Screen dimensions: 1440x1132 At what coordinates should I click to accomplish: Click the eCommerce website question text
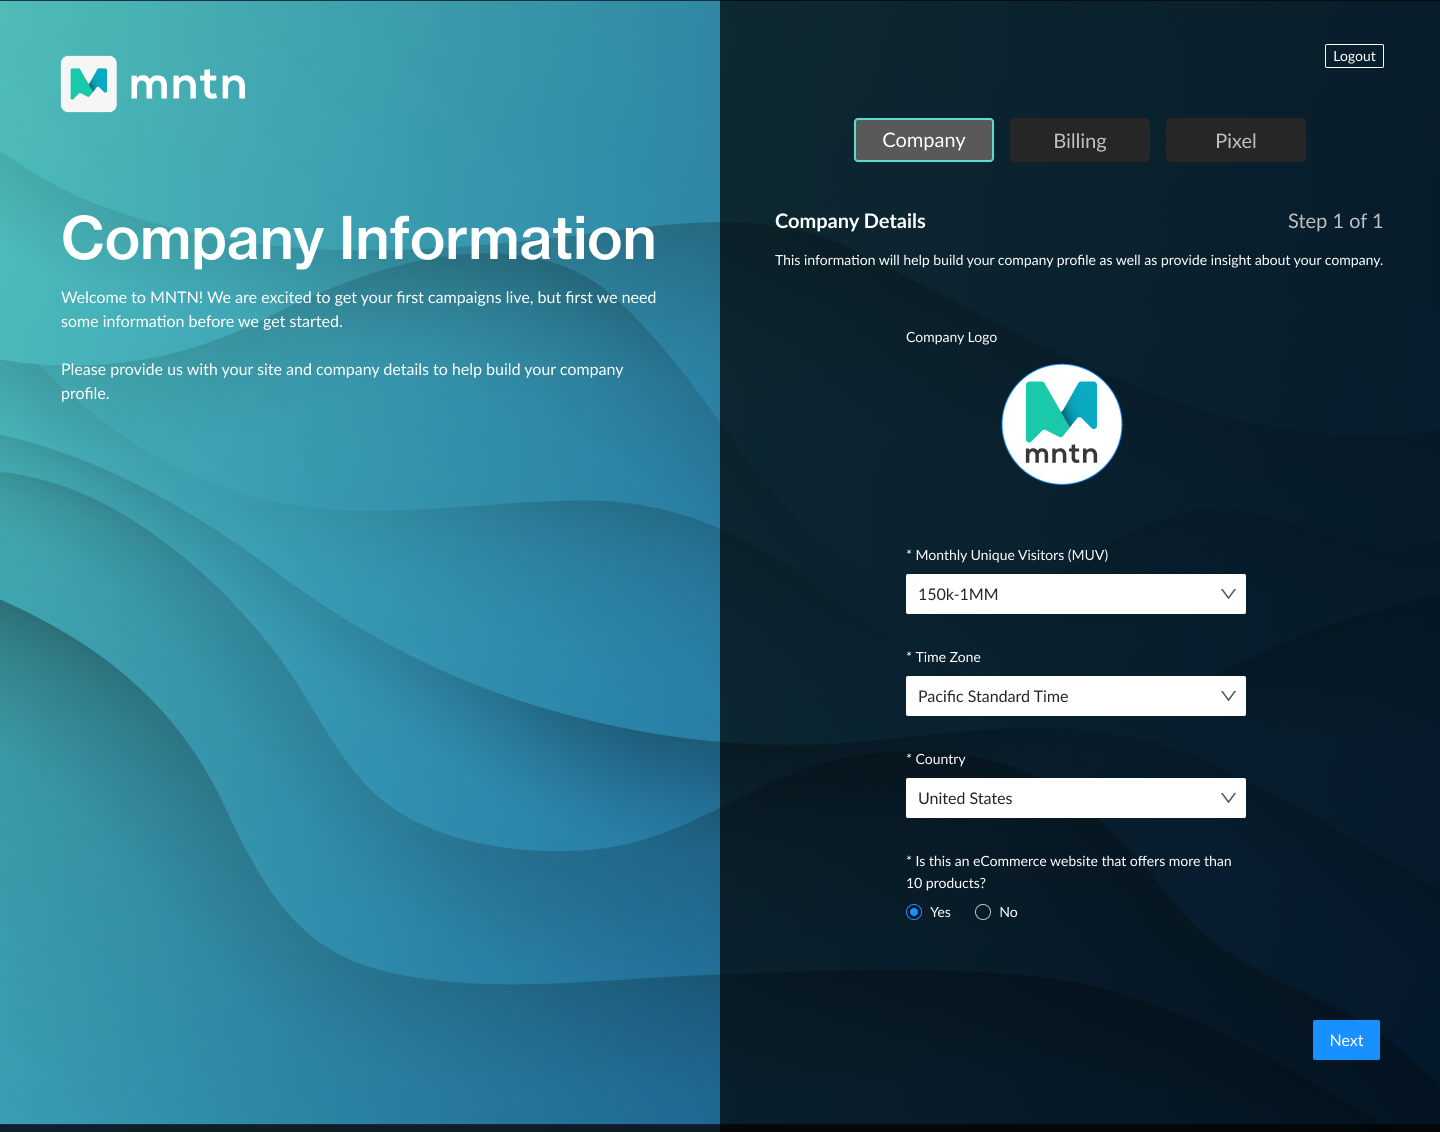[x=1069, y=872]
